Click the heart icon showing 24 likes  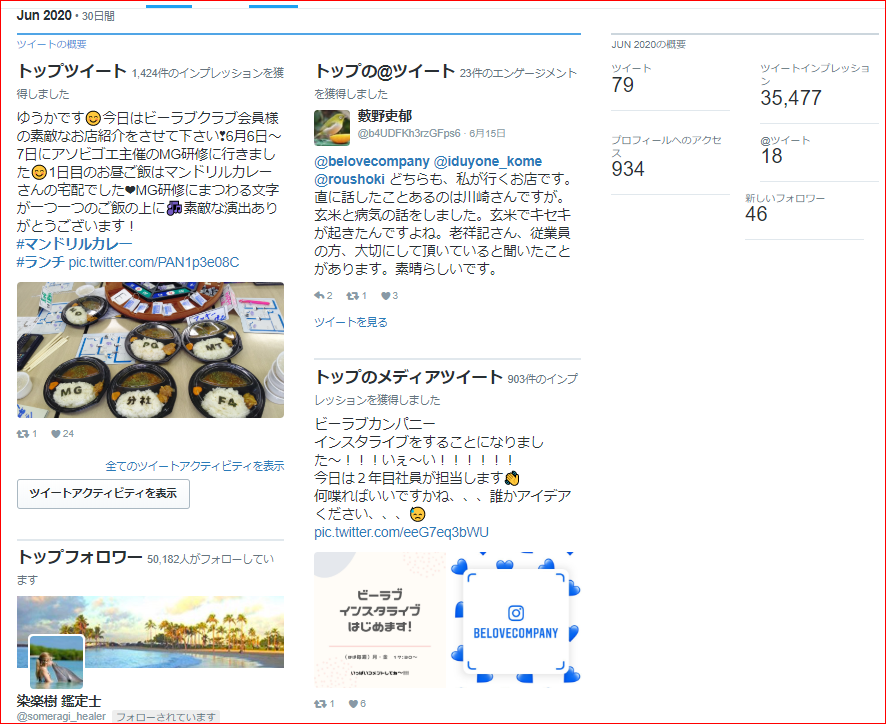coord(55,434)
